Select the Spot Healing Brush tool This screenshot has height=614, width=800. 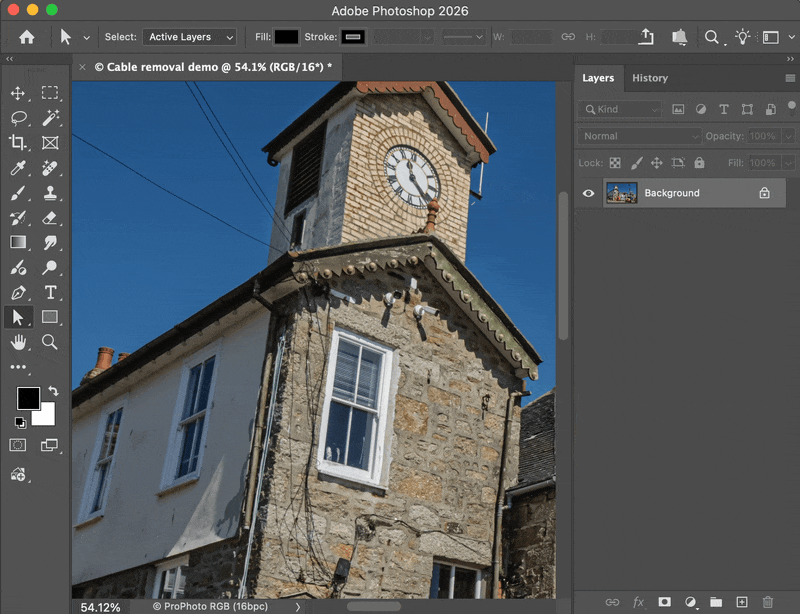50,168
